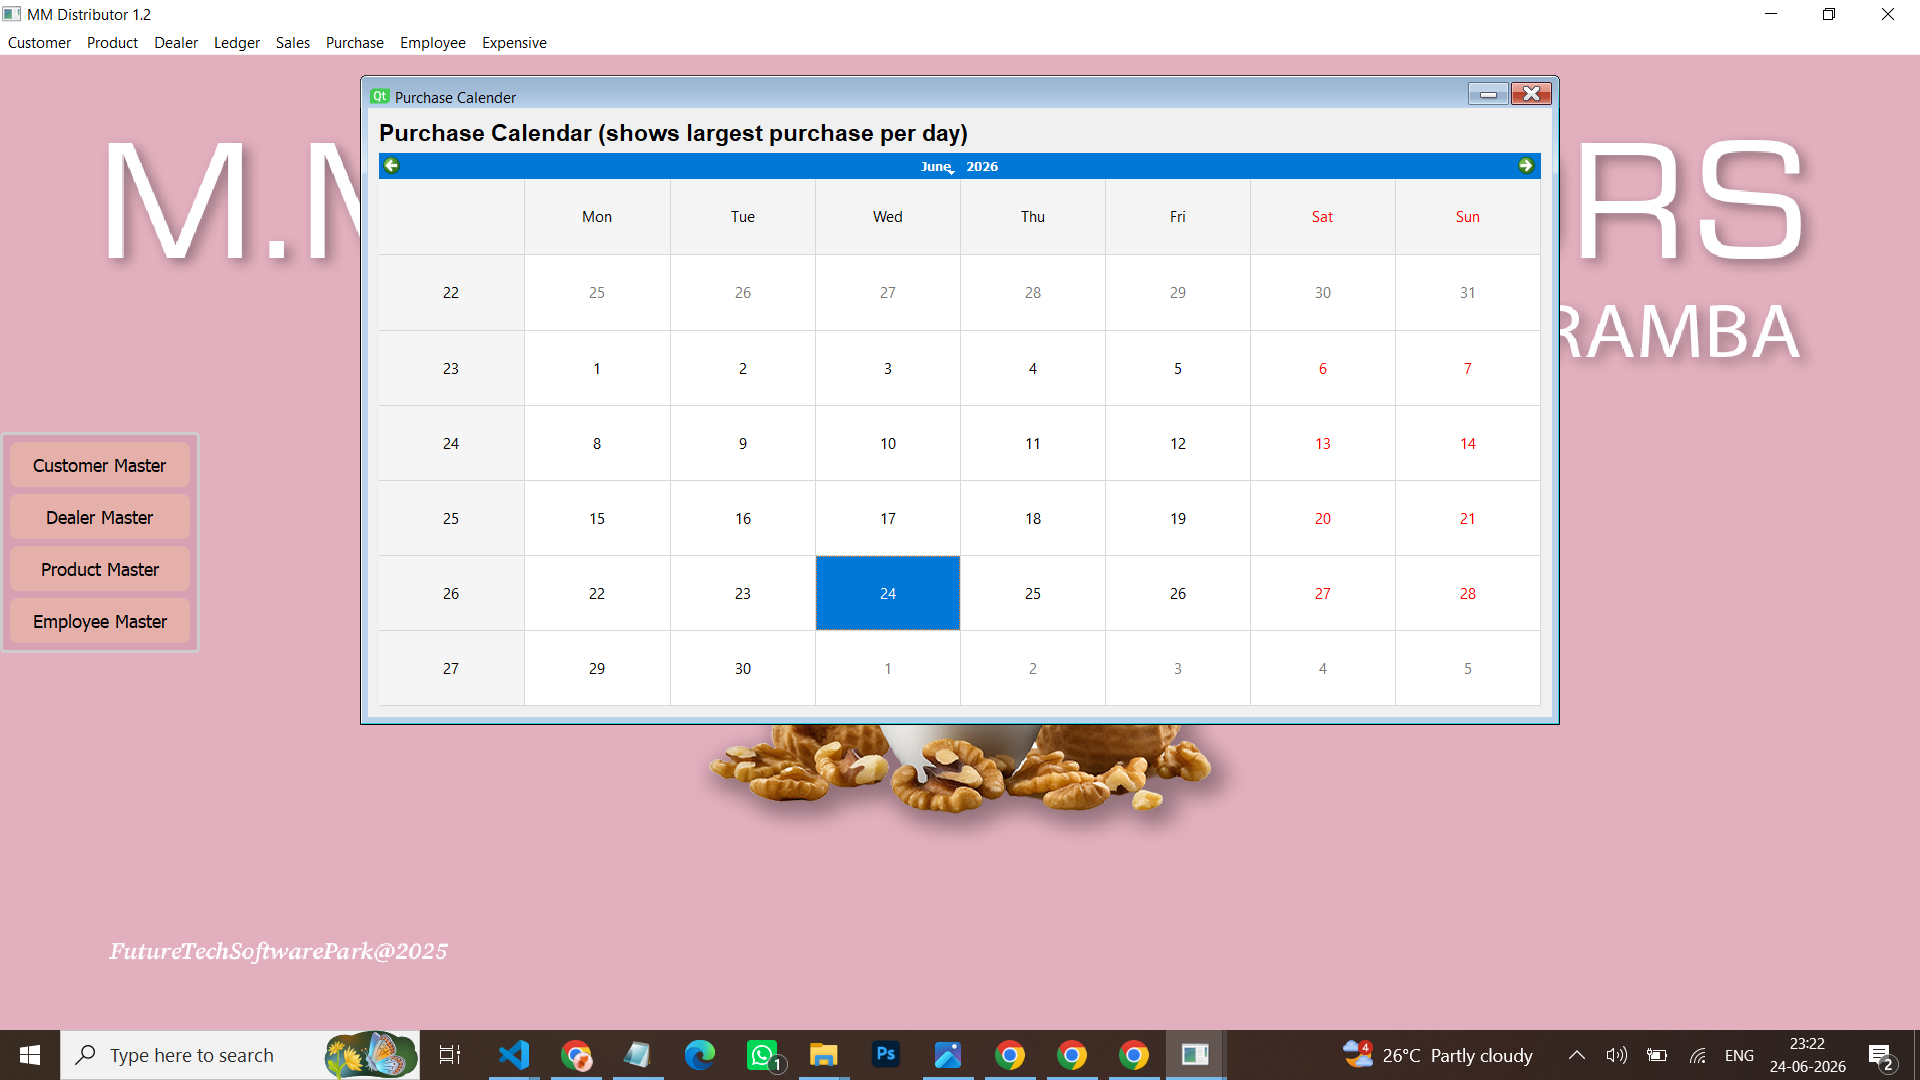Select June 17 in the calendar
The height and width of the screenshot is (1080, 1920).
click(x=888, y=518)
